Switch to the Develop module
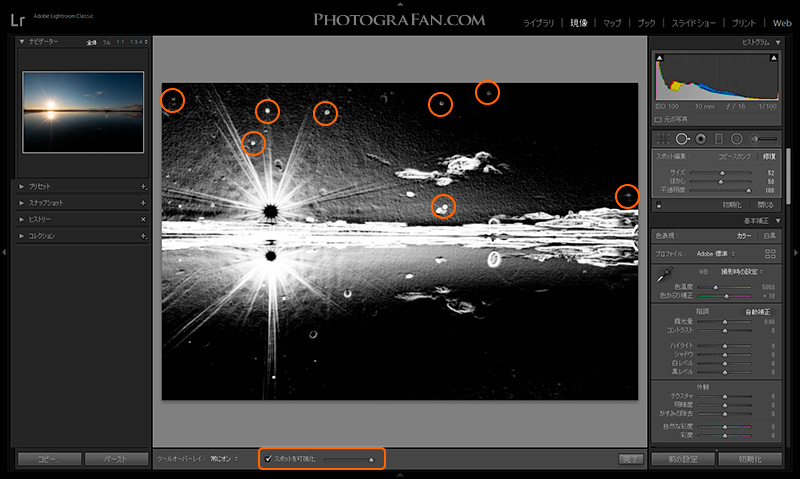 pos(579,23)
